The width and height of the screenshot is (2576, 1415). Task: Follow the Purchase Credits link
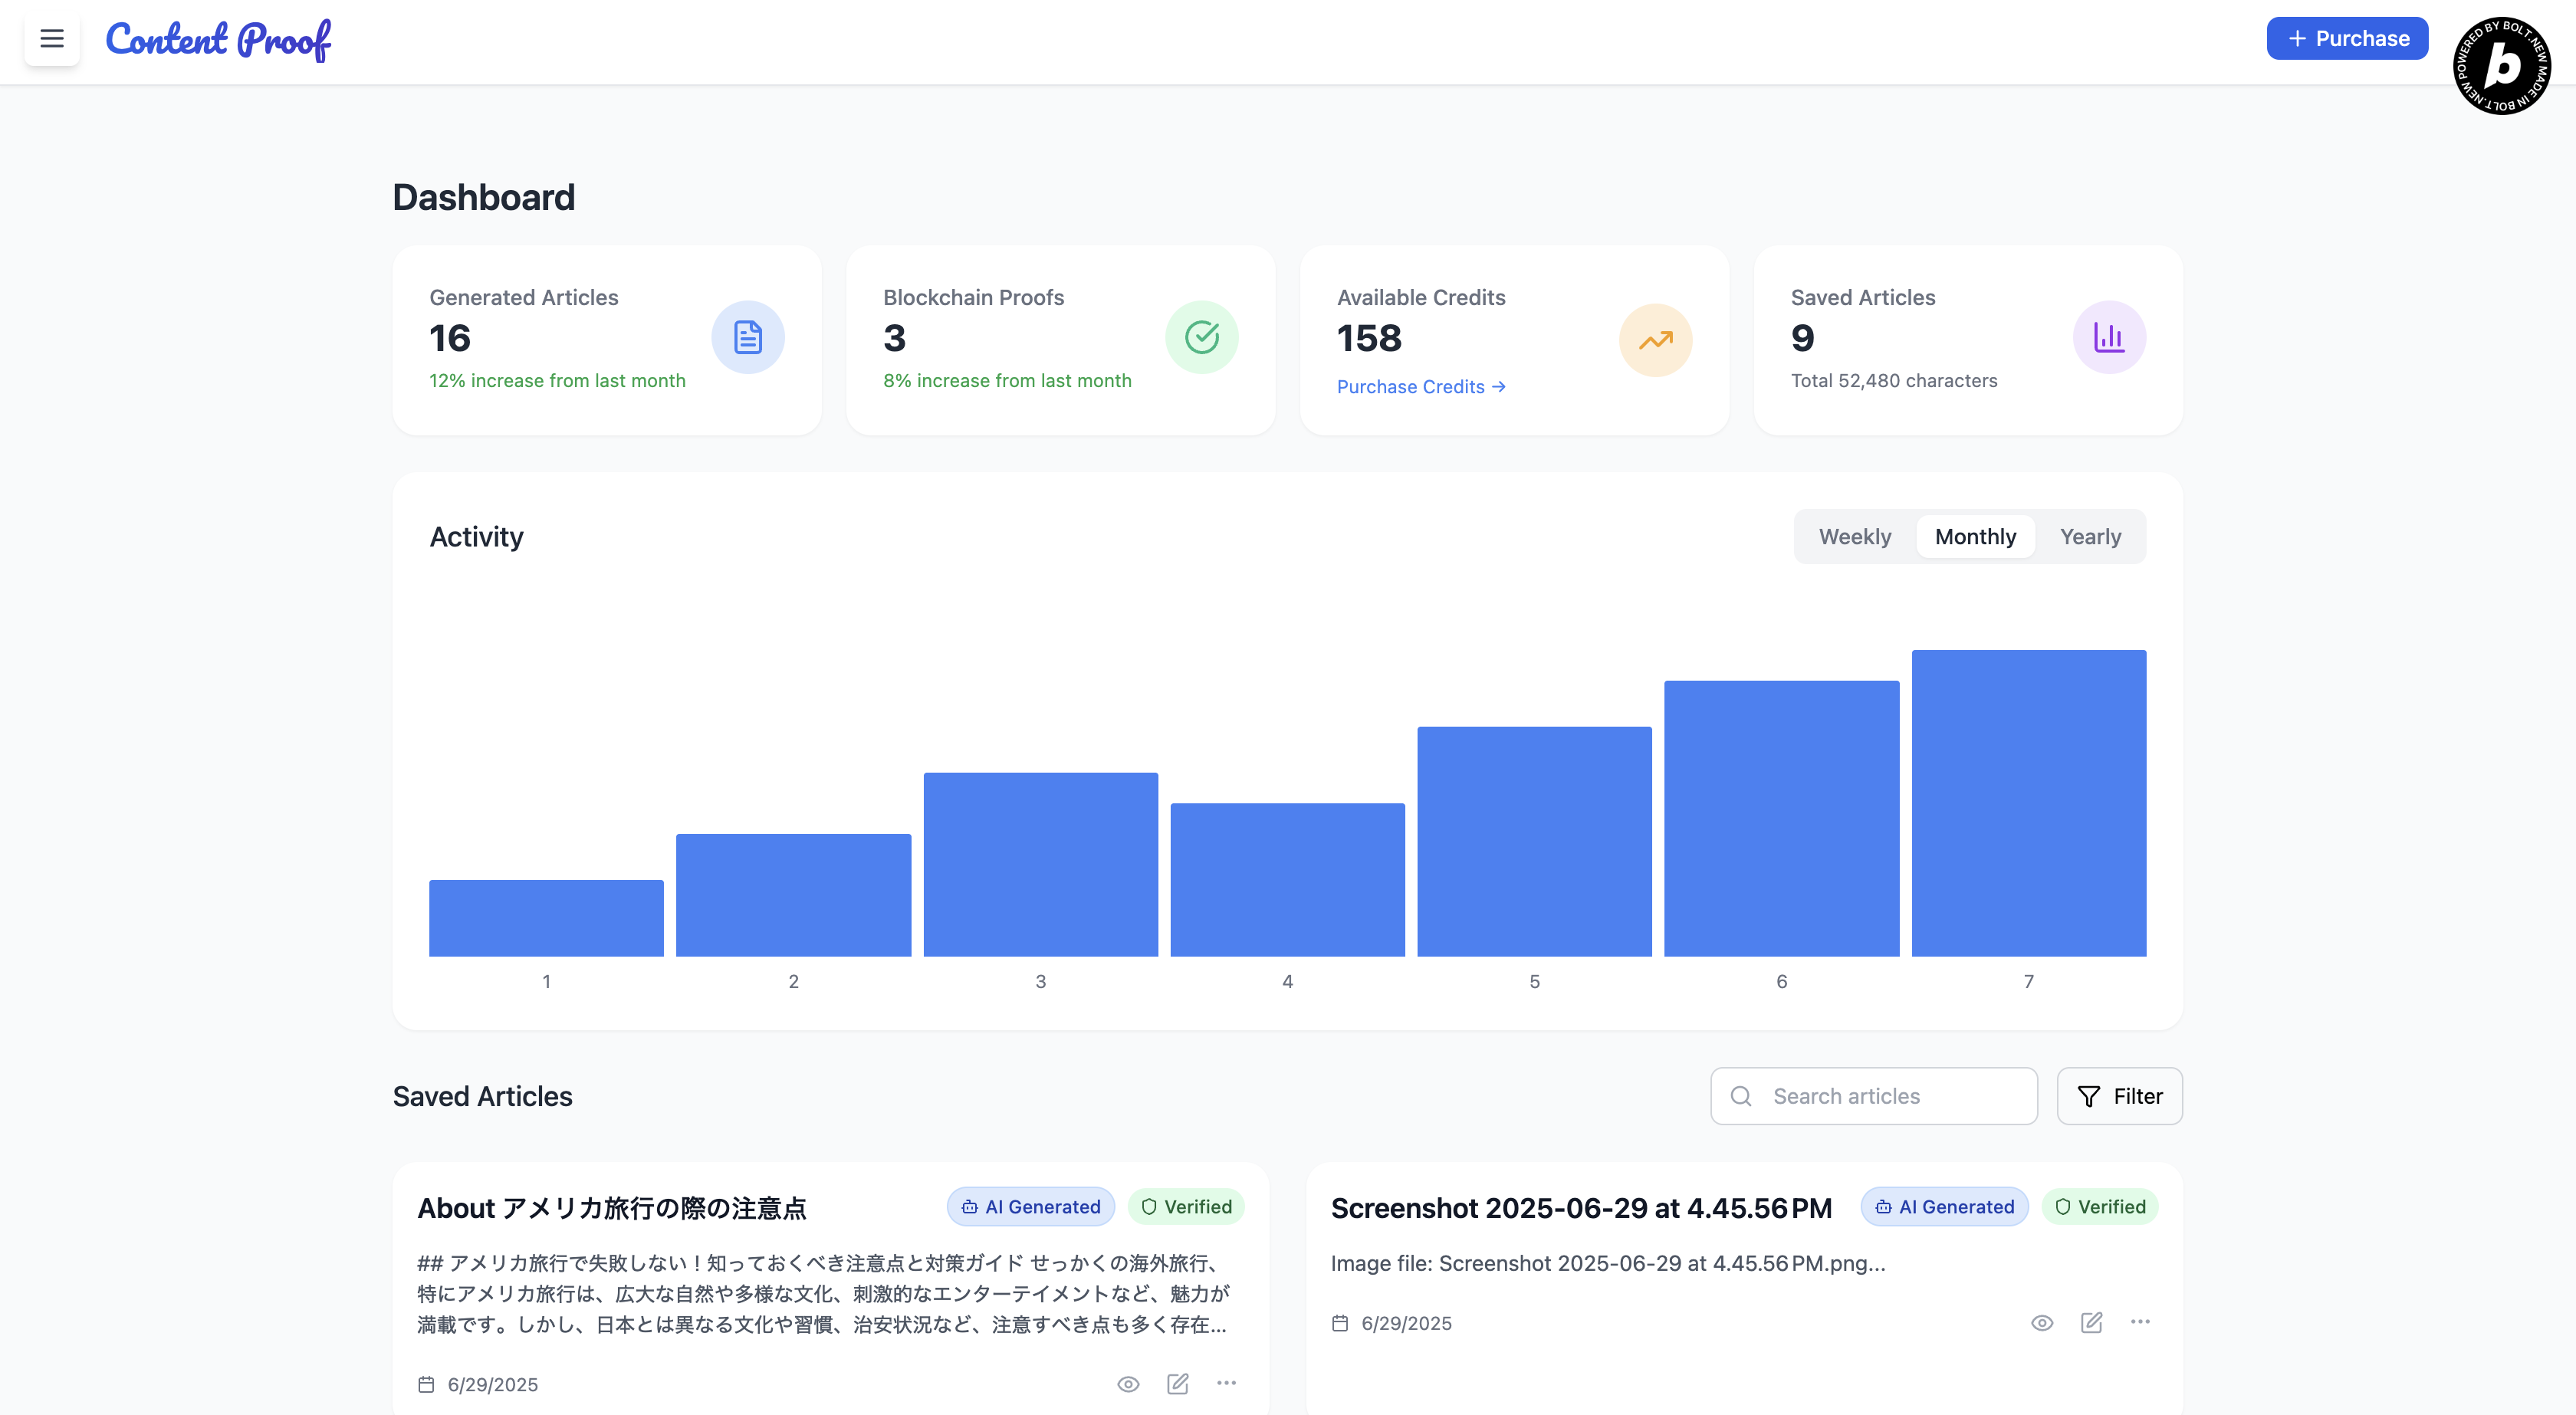click(1420, 387)
